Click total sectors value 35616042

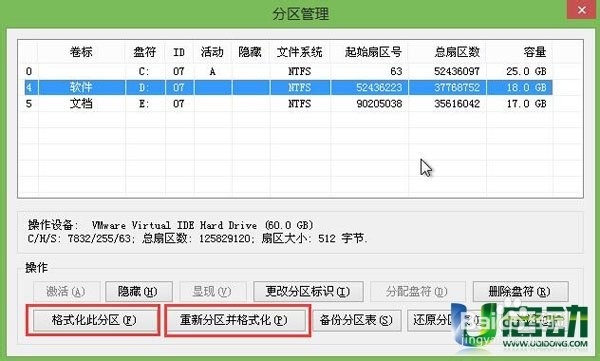pyautogui.click(x=457, y=103)
